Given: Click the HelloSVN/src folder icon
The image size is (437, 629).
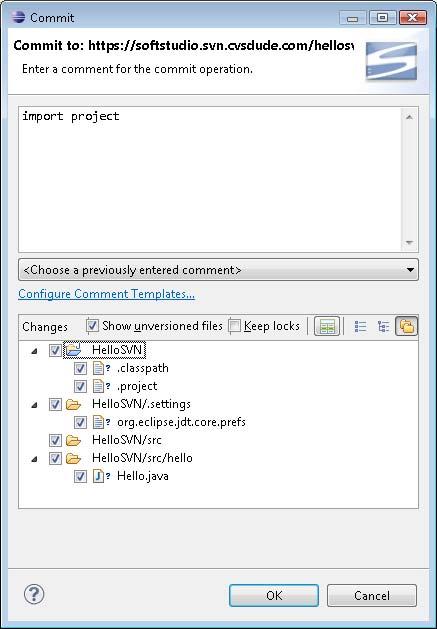Looking at the screenshot, I should click(x=73, y=440).
